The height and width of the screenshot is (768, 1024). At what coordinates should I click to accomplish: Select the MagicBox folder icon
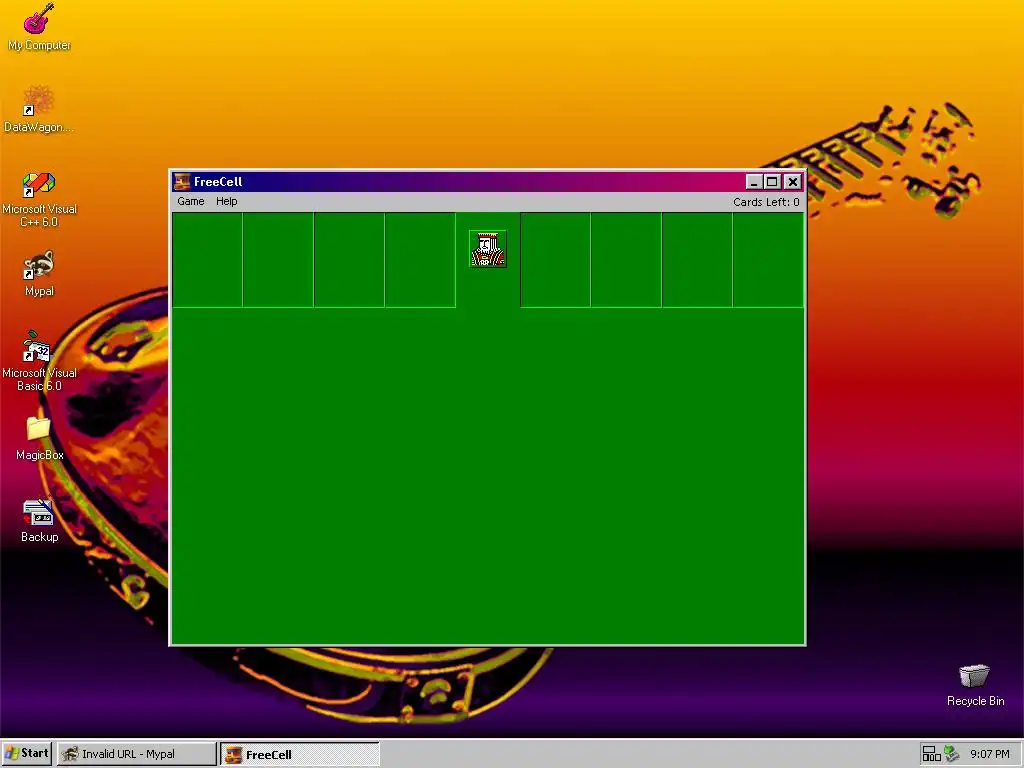(x=39, y=438)
